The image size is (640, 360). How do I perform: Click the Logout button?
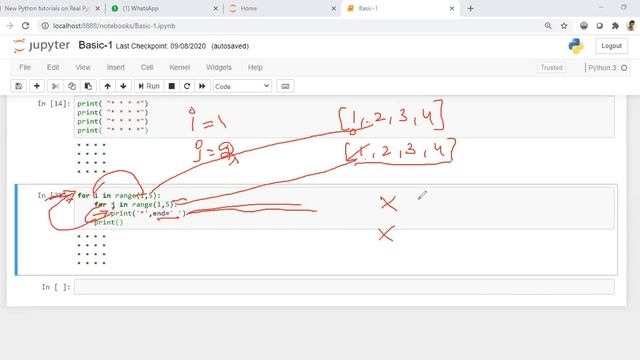point(611,46)
